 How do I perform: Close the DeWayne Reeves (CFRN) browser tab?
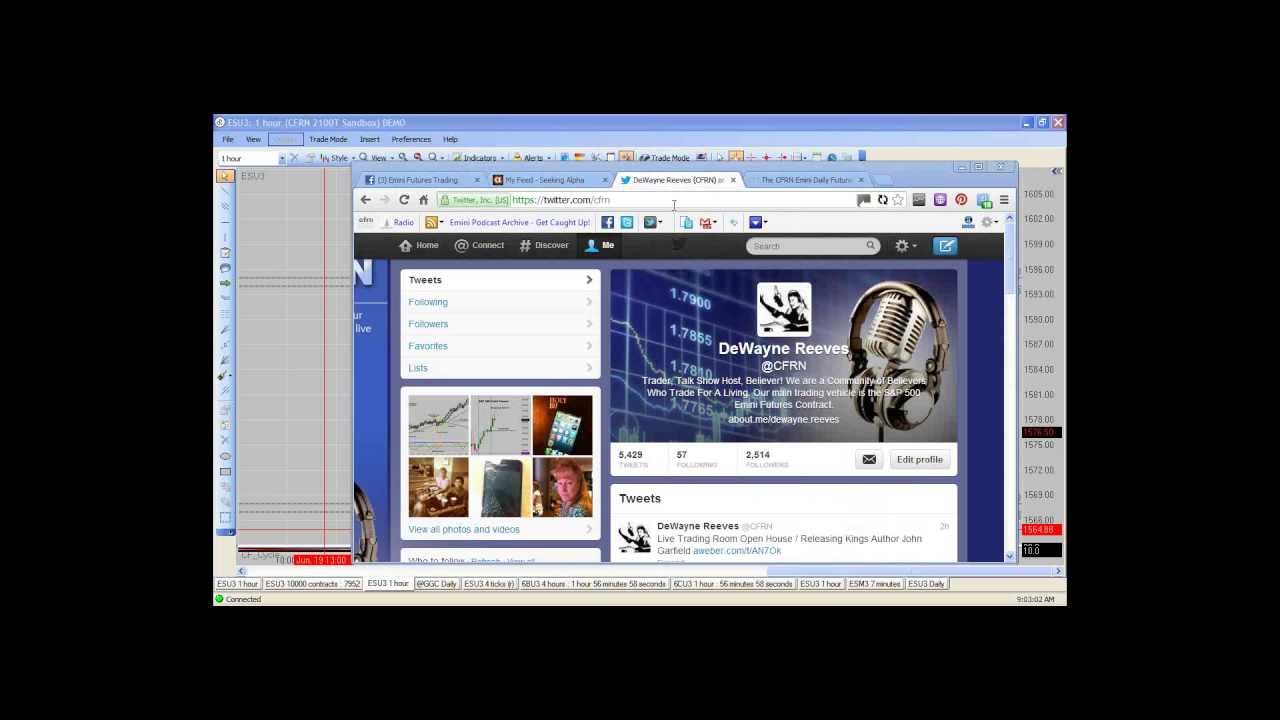733,180
